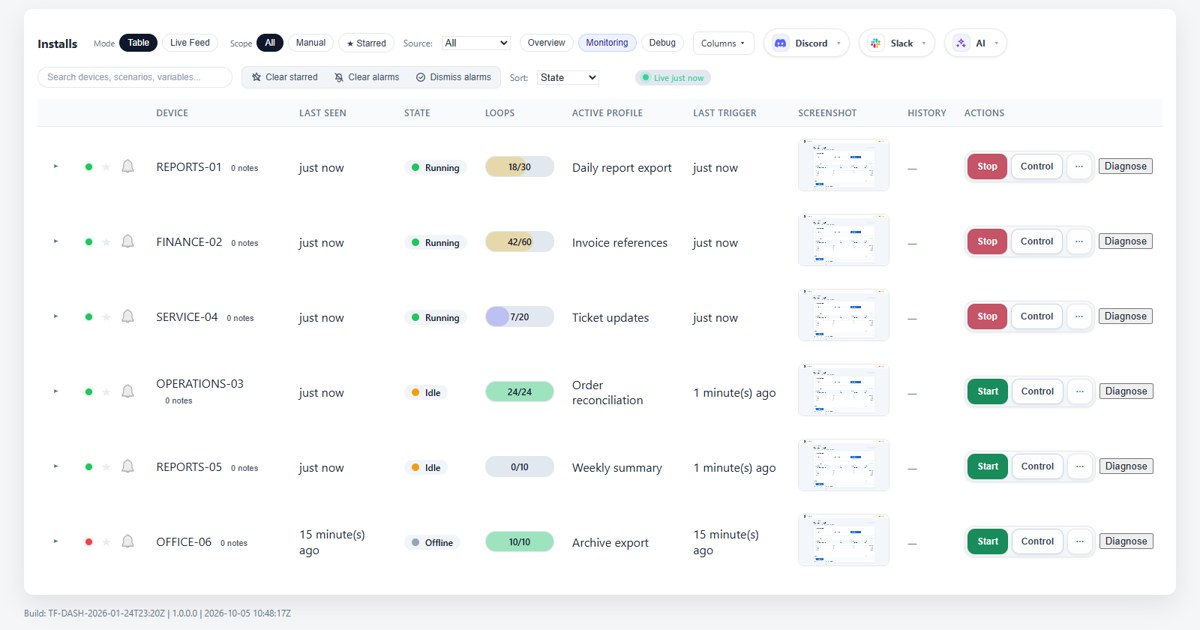Click the 18/30 loops progress bar

coord(519,167)
